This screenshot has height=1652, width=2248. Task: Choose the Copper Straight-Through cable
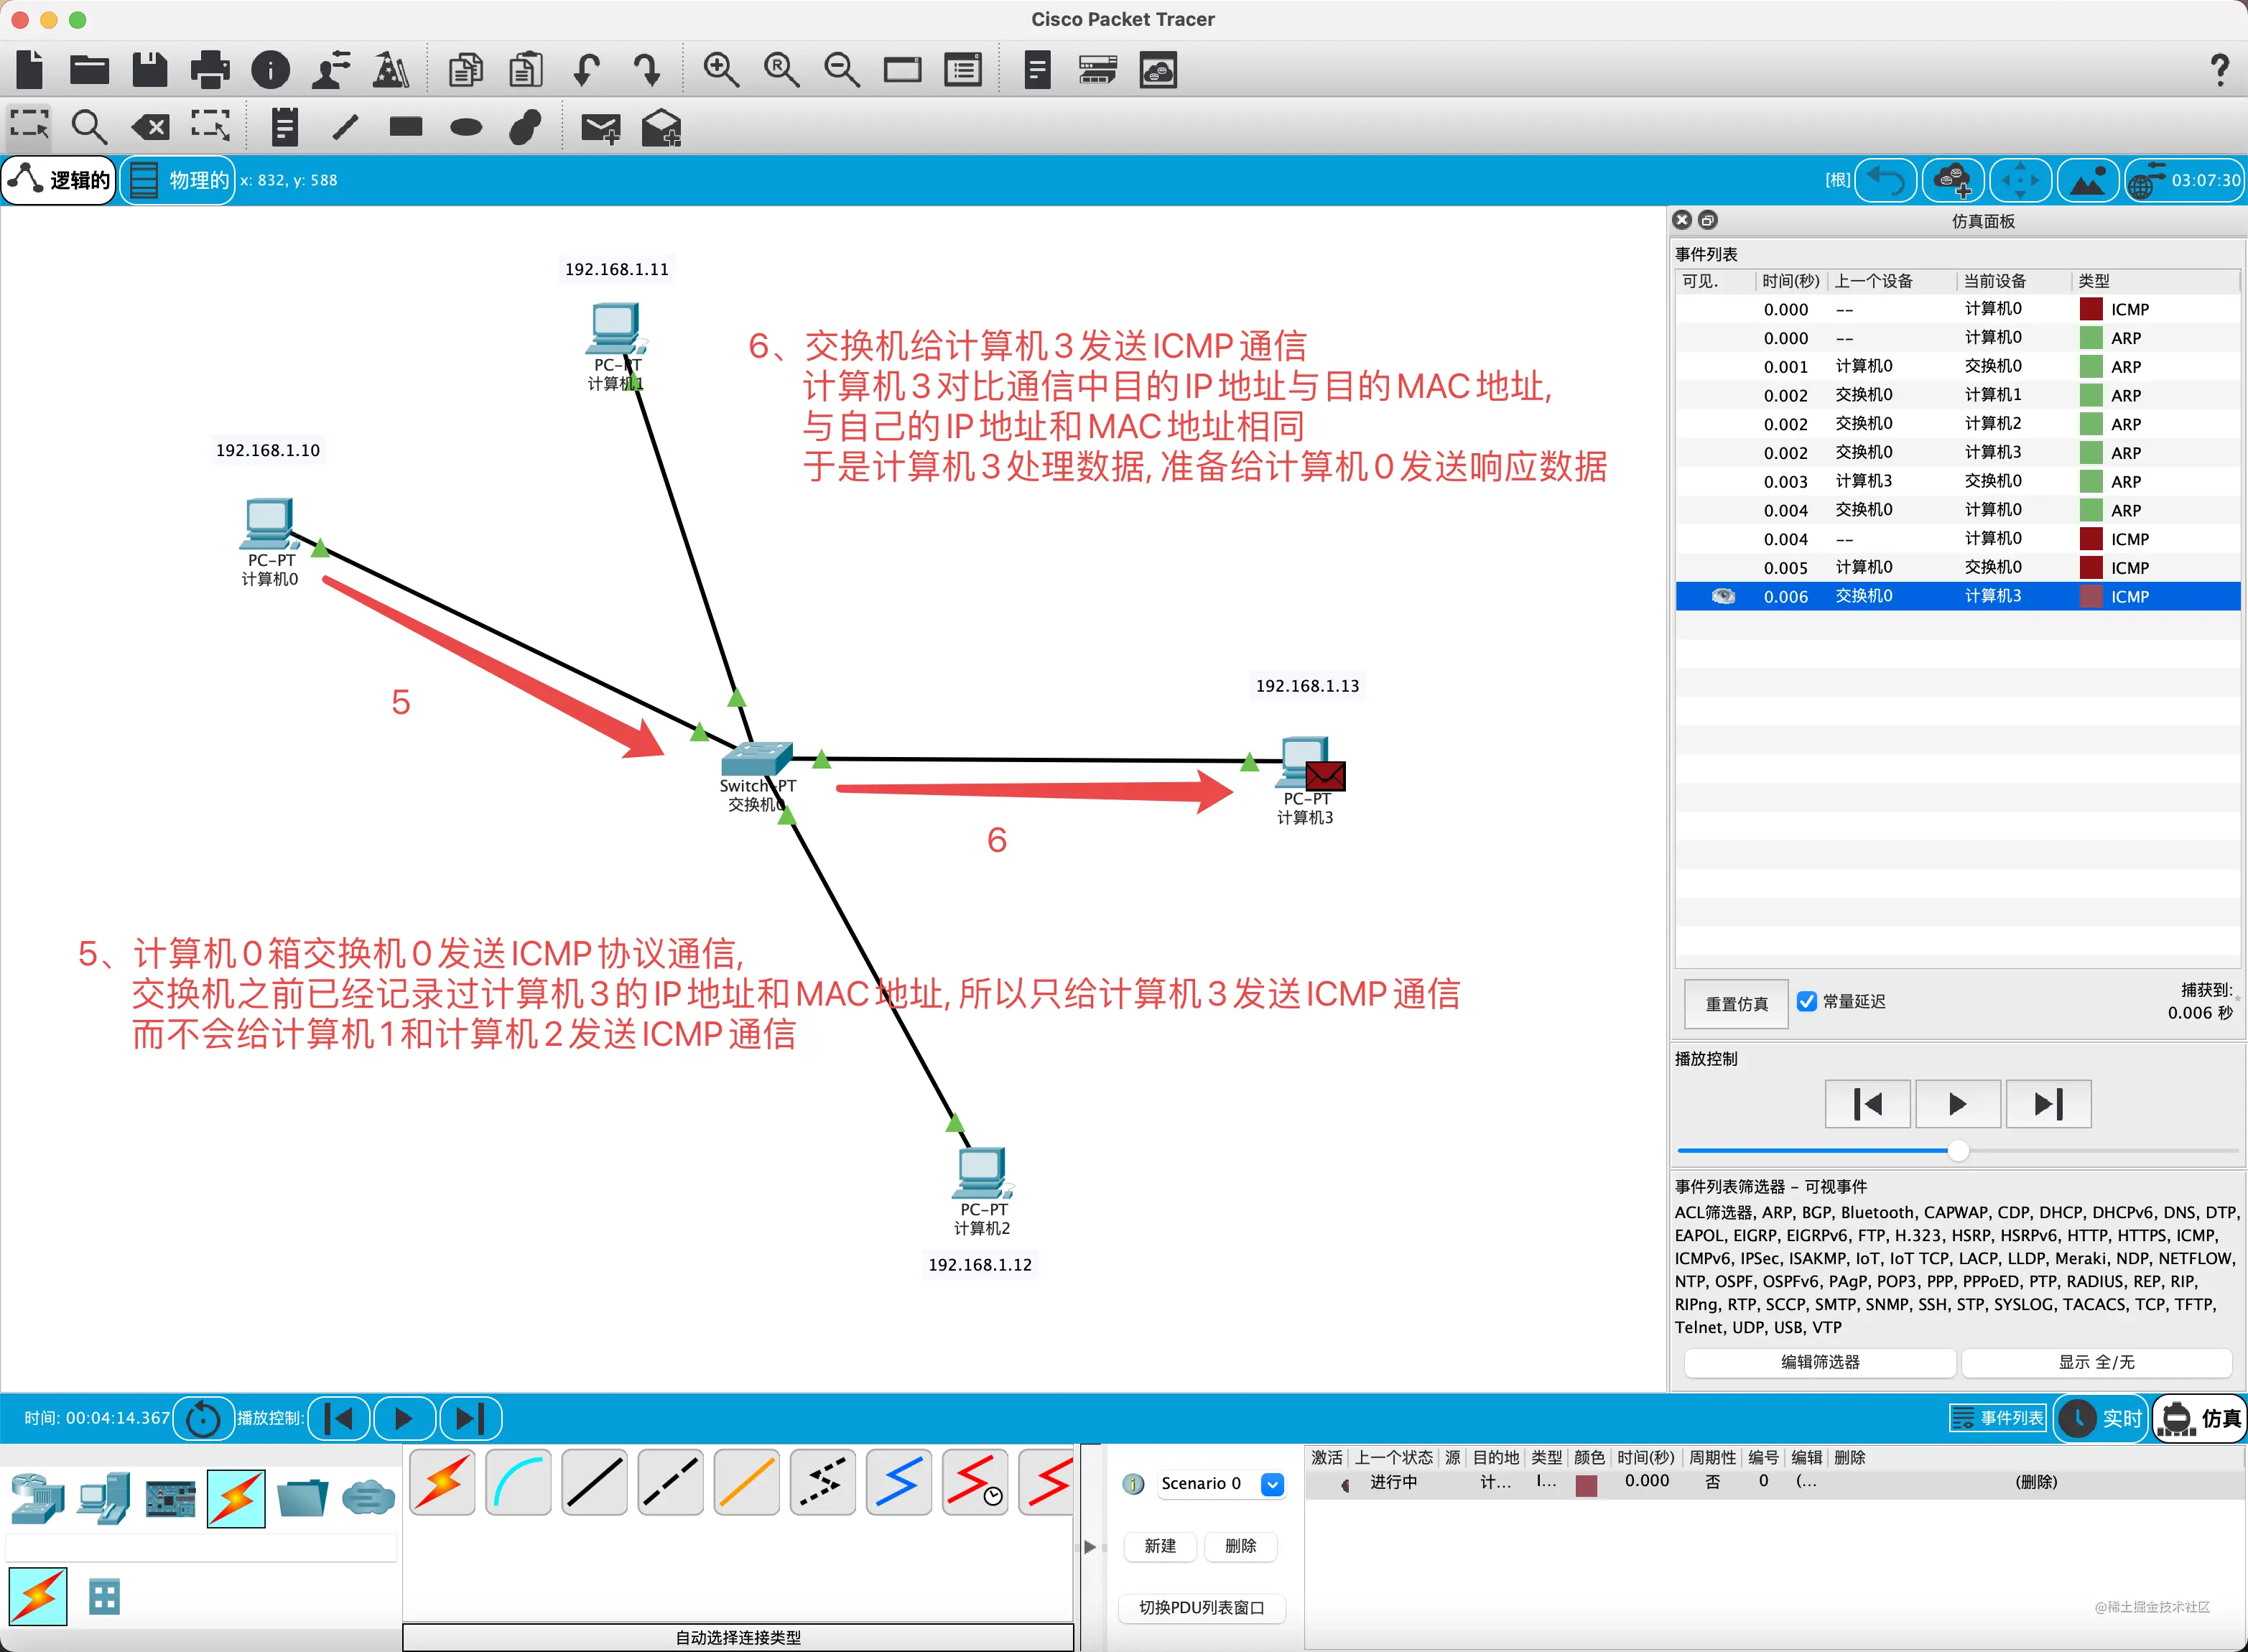pyautogui.click(x=594, y=1482)
